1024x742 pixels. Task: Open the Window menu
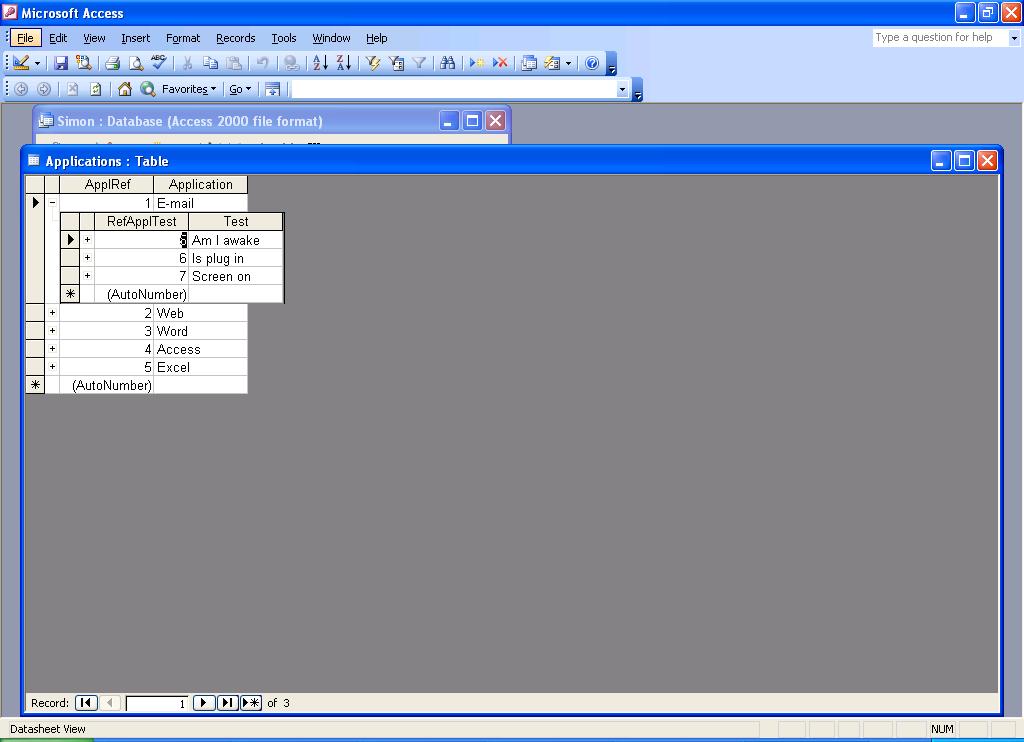(x=331, y=38)
